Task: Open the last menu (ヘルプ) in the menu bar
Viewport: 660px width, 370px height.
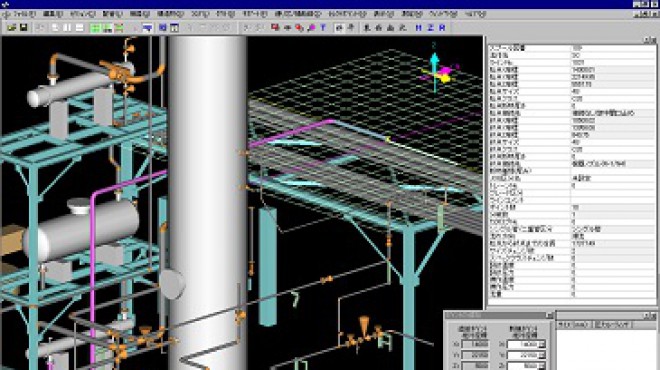Action: click(x=476, y=14)
